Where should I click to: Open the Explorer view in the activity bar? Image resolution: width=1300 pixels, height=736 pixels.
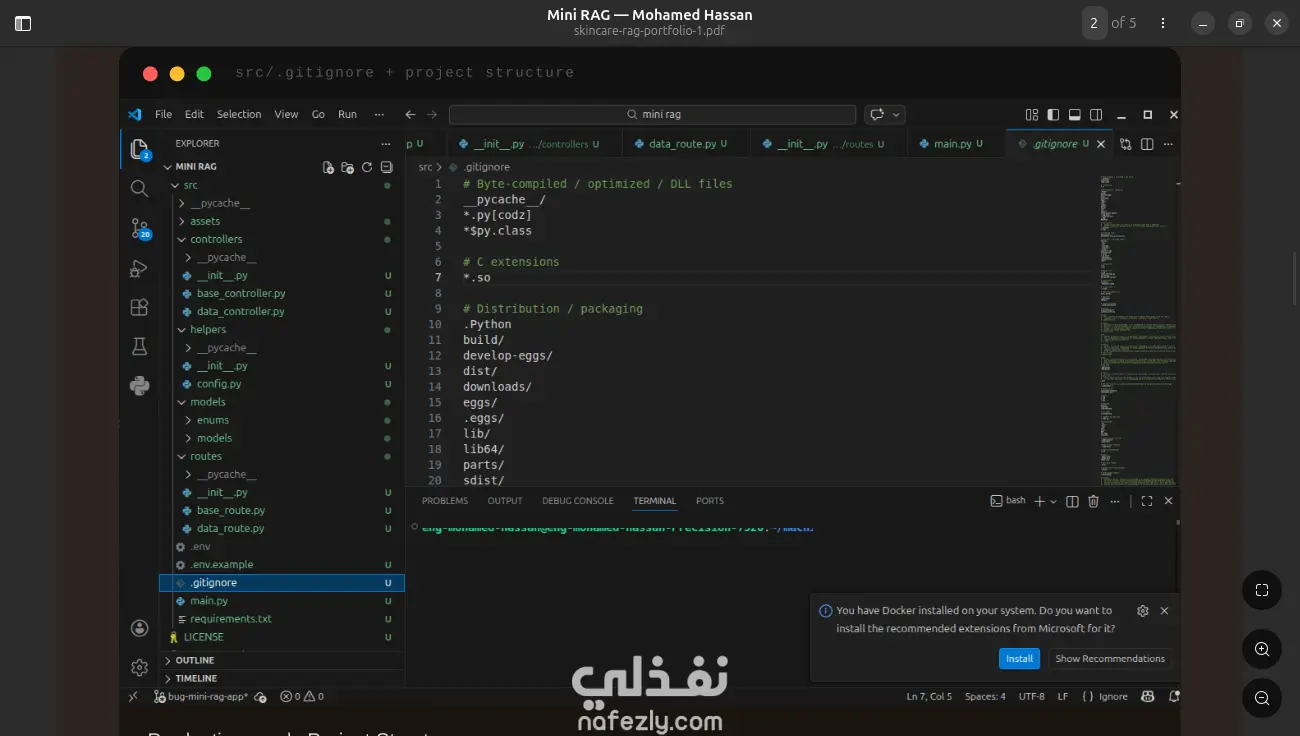coord(139,149)
